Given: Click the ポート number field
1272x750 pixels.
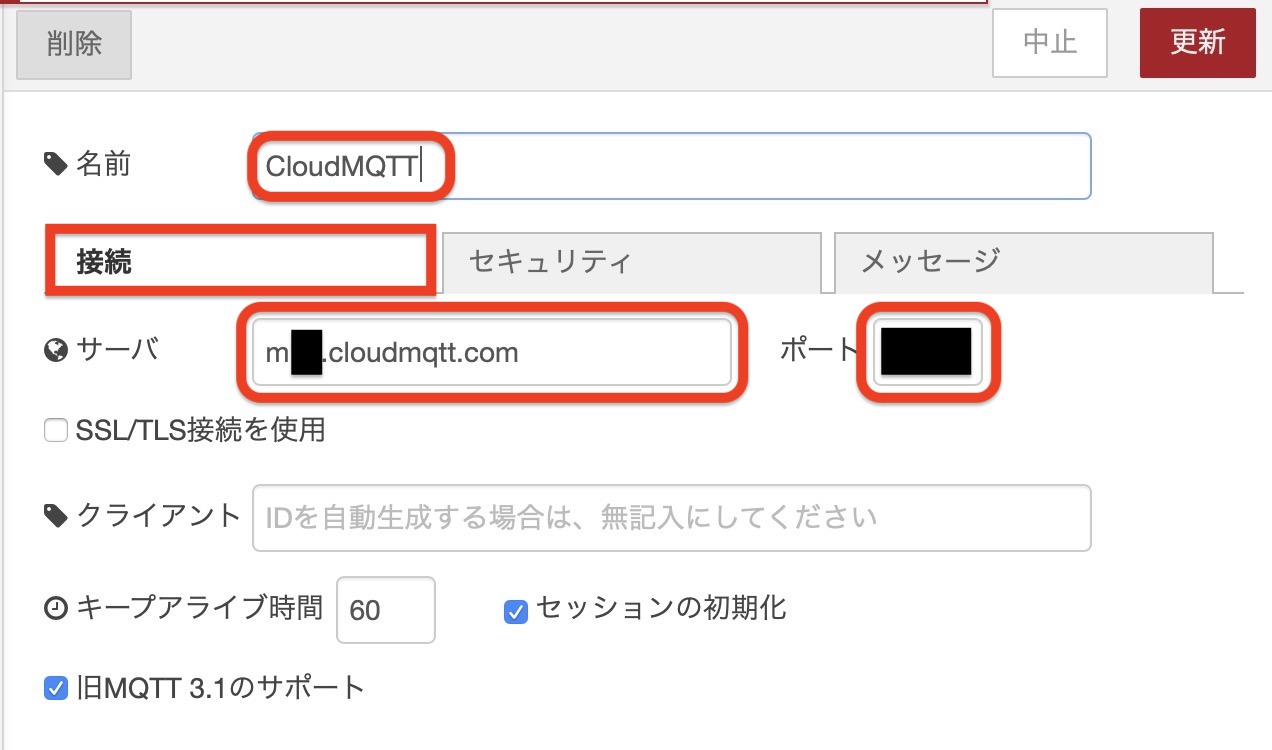Looking at the screenshot, I should pyautogui.click(x=928, y=352).
